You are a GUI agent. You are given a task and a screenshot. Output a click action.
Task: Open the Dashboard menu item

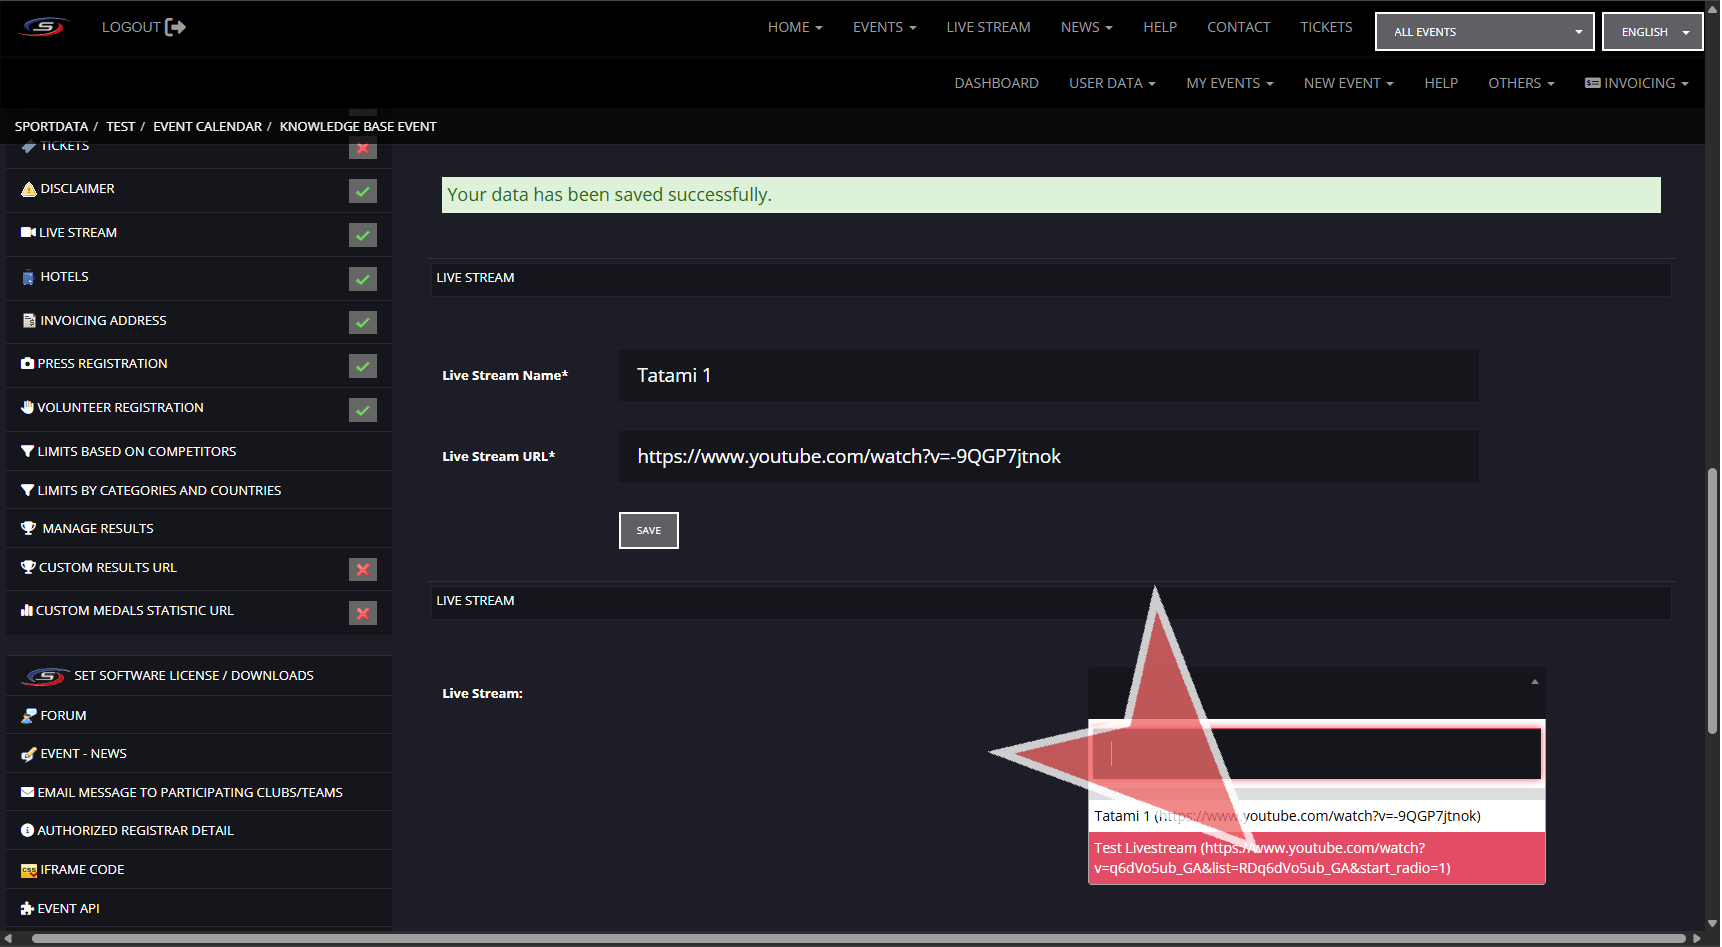[x=996, y=83]
